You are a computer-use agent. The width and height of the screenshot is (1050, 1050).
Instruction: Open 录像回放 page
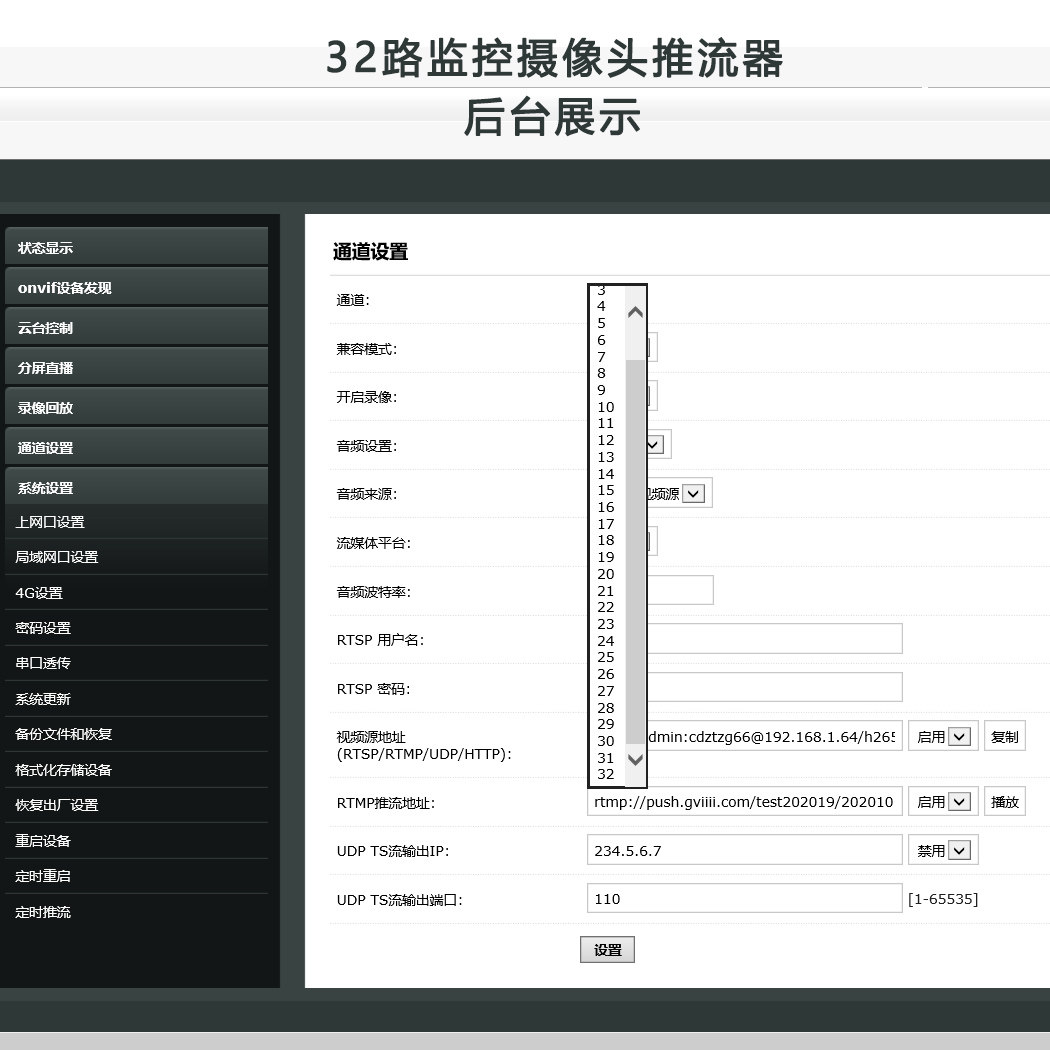tap(136, 407)
